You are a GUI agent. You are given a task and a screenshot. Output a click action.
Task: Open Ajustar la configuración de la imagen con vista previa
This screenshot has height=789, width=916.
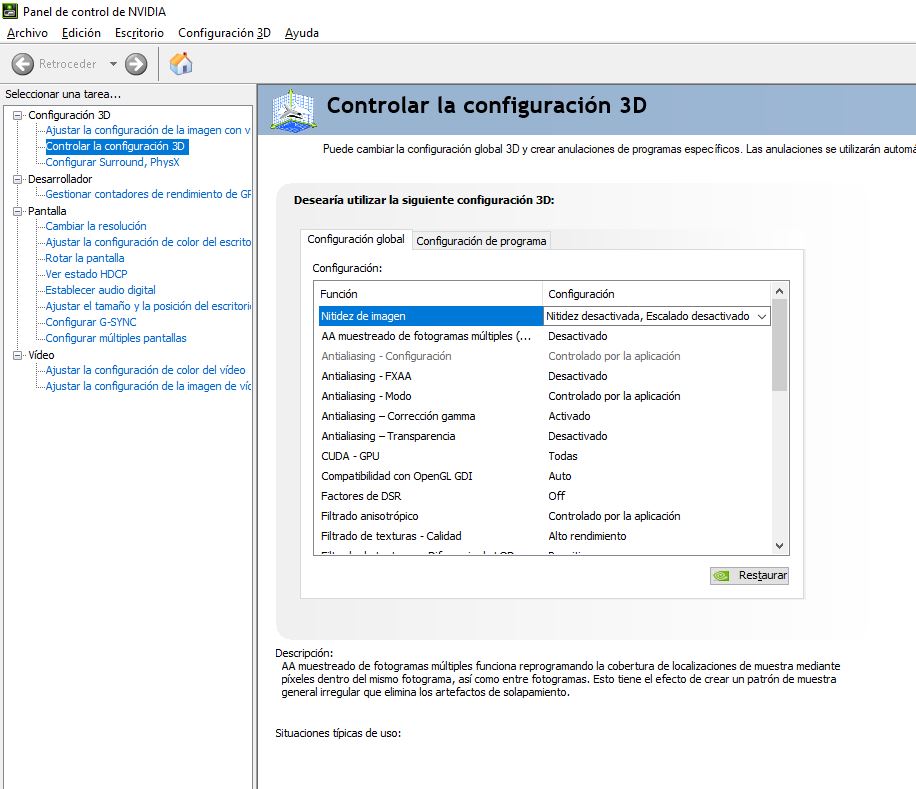[148, 130]
